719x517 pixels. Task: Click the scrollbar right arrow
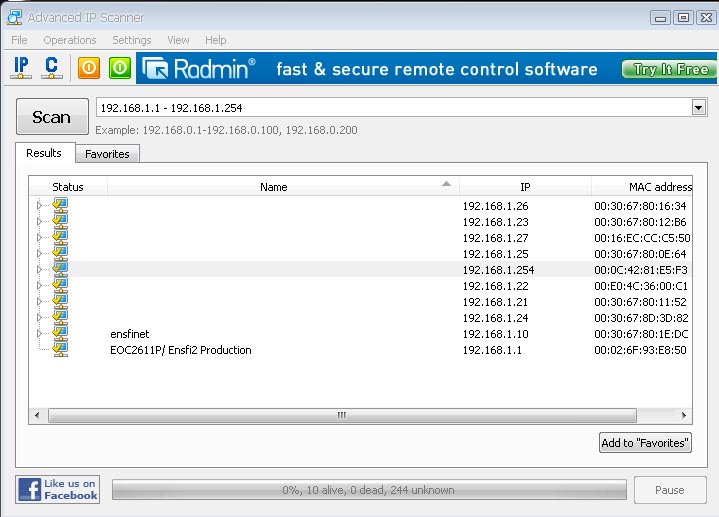point(684,415)
